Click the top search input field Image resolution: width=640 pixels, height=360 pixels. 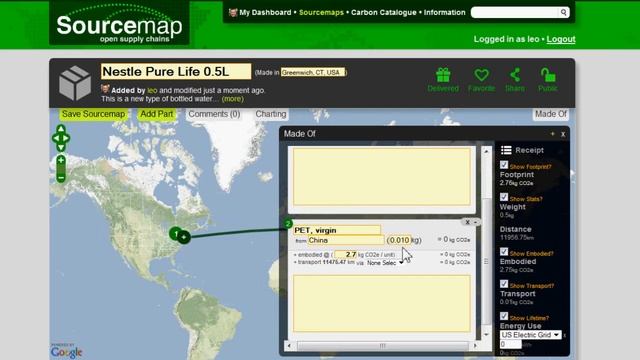pyautogui.click(x=515, y=12)
